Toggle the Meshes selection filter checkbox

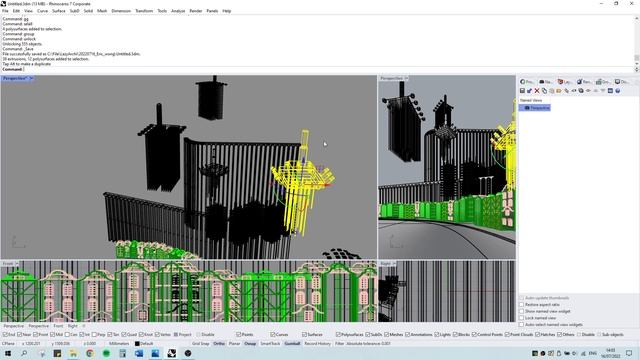386,335
